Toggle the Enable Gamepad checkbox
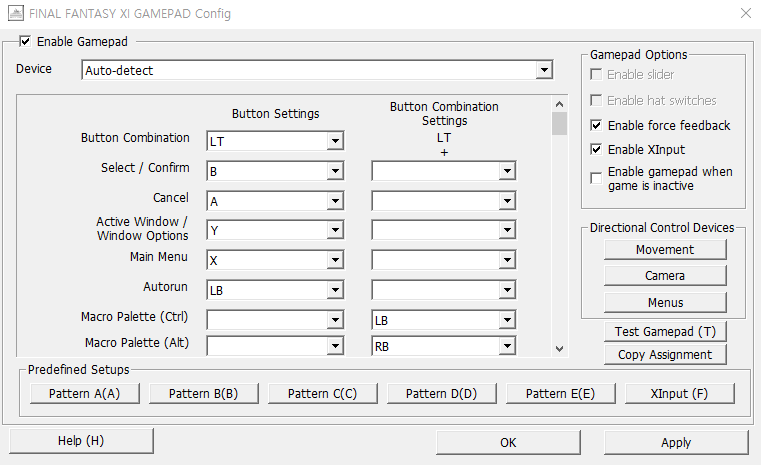 coord(25,42)
